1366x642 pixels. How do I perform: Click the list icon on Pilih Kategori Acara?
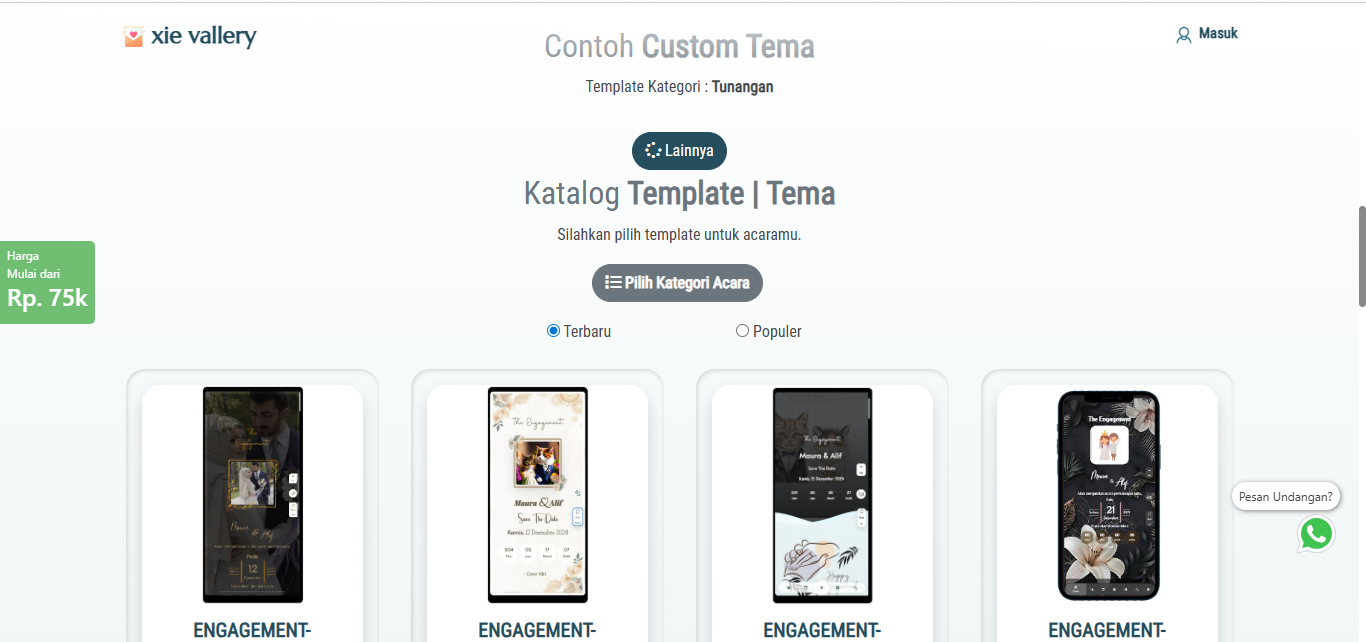coord(612,283)
